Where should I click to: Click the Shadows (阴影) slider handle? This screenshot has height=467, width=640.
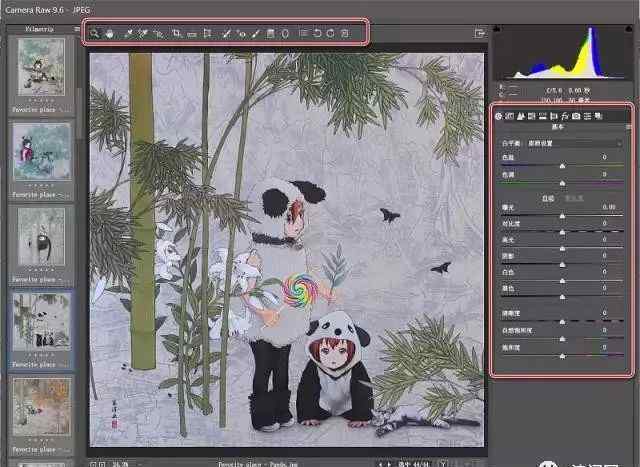(562, 265)
